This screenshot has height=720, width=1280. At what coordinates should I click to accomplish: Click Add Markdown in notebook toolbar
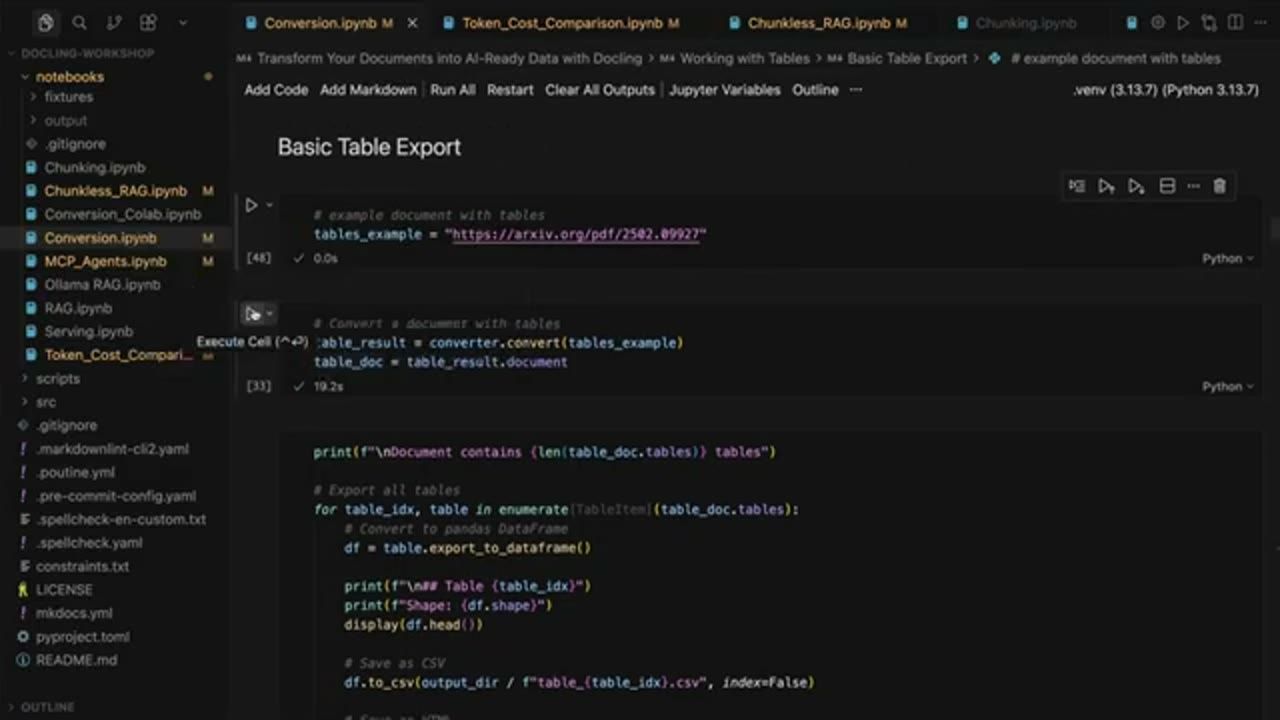click(x=368, y=89)
